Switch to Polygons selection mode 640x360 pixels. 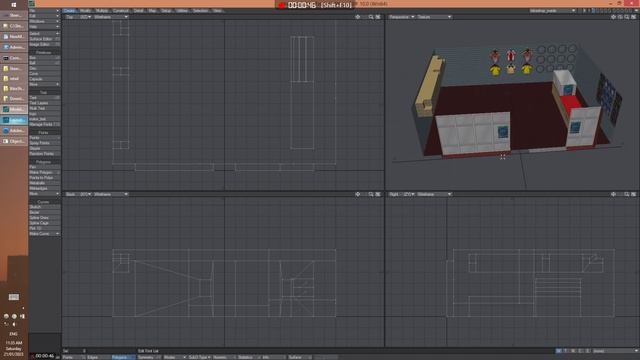point(123,357)
